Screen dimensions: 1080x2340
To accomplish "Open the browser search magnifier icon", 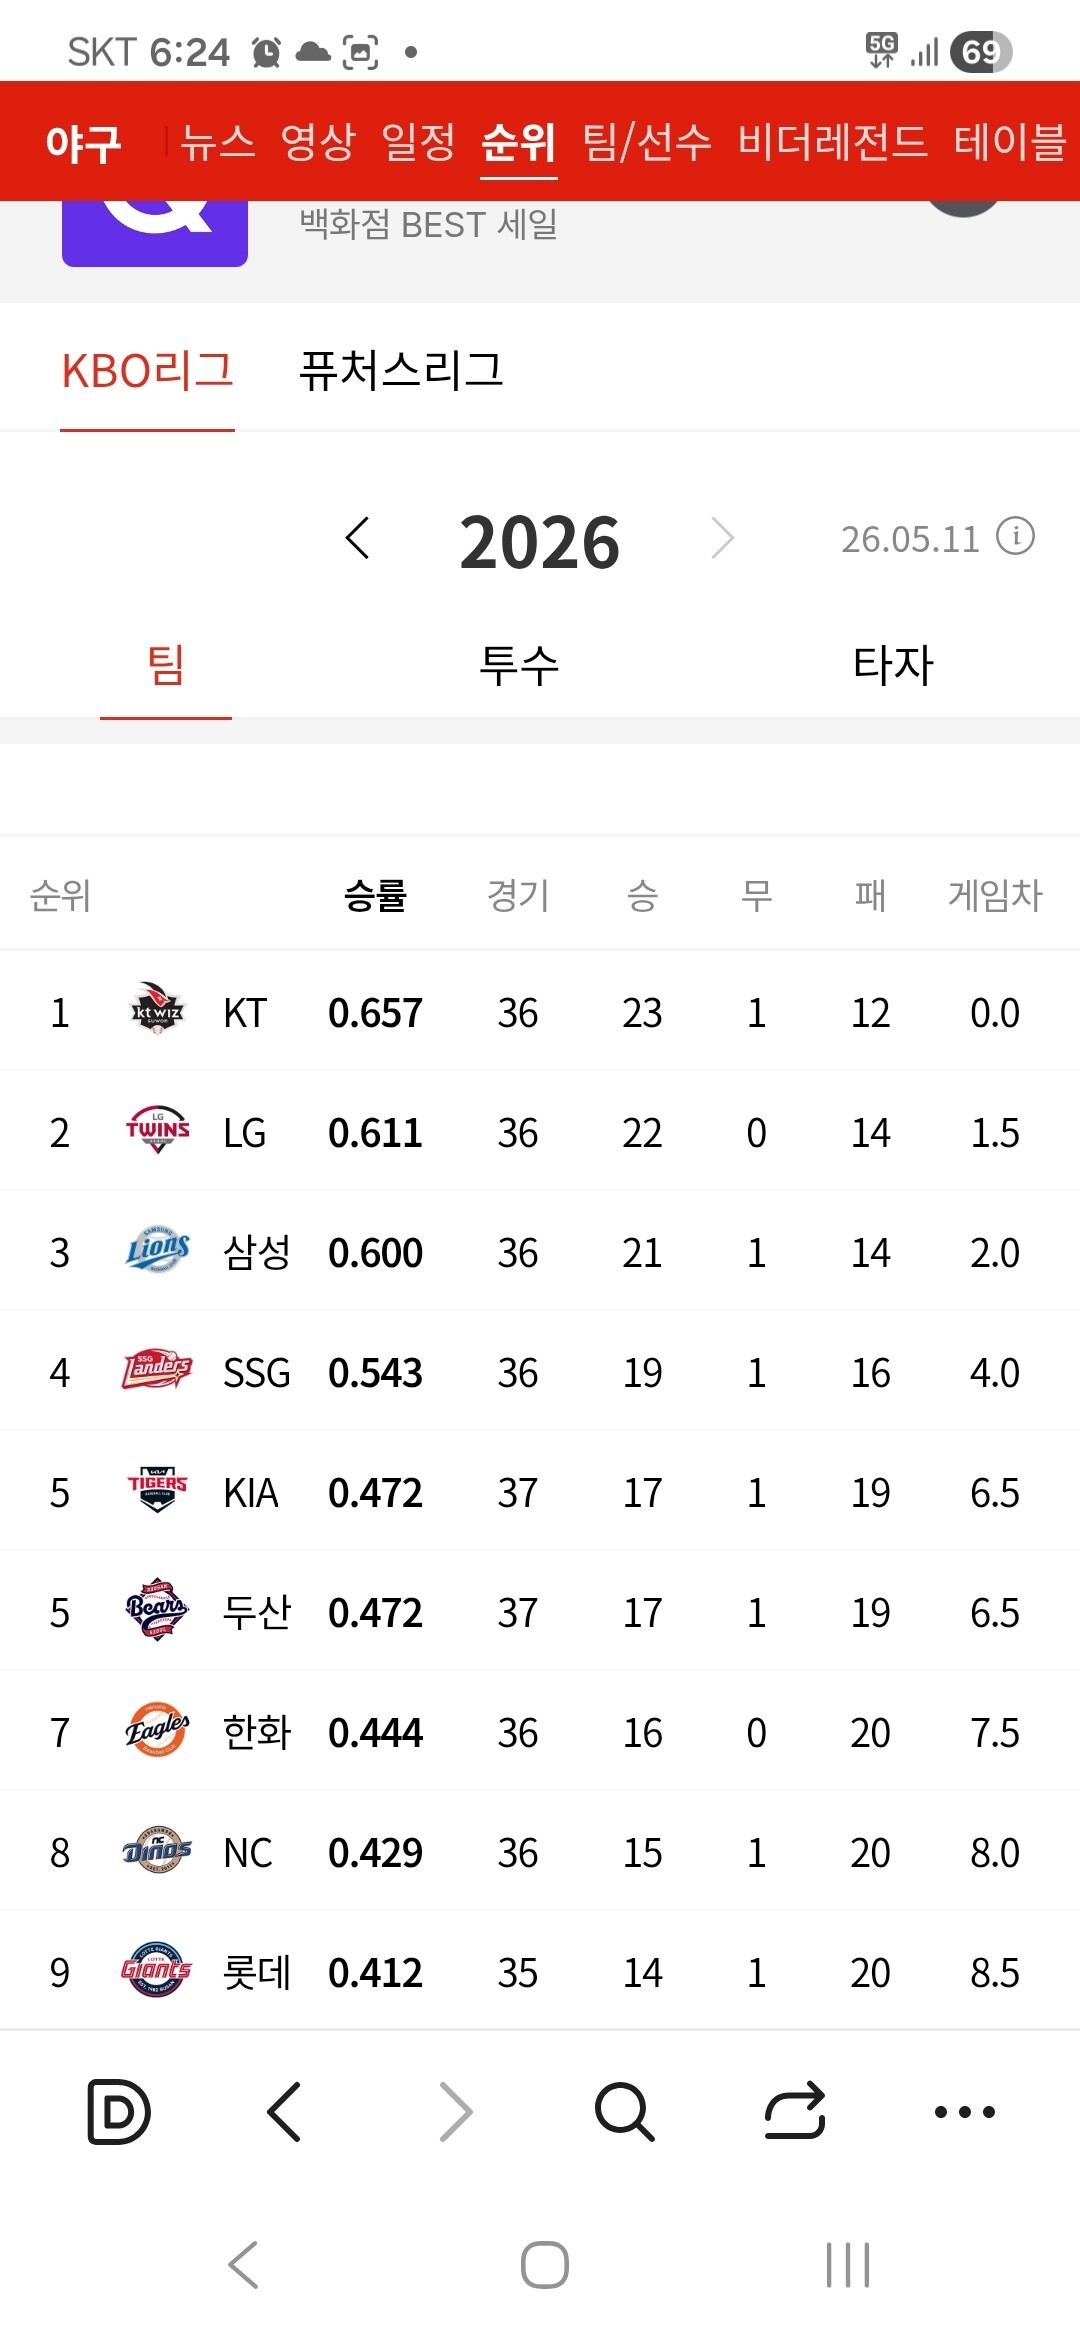I will coord(625,2111).
